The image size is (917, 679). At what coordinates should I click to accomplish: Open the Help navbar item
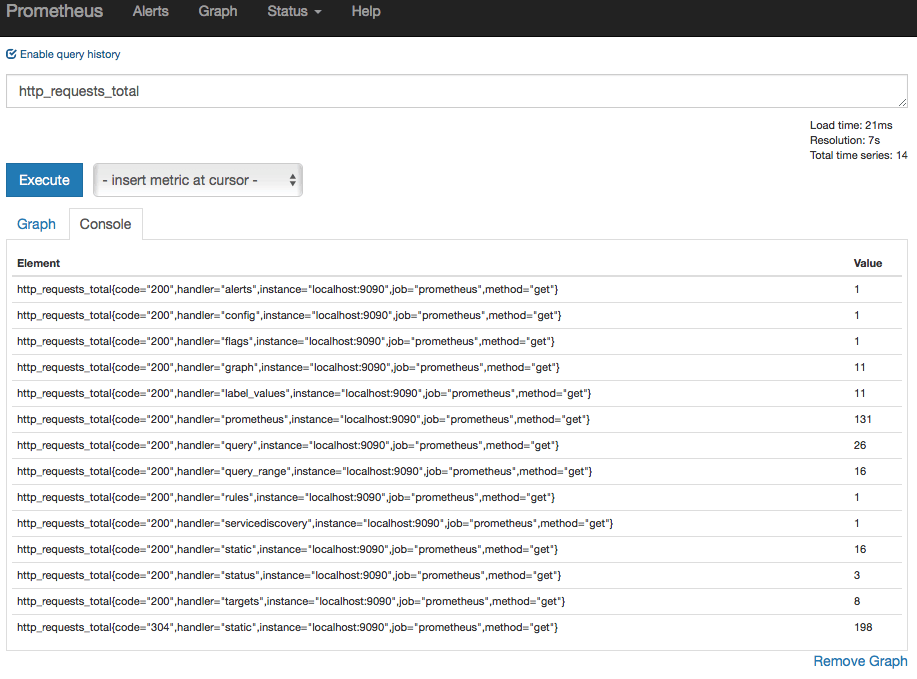[x=366, y=11]
